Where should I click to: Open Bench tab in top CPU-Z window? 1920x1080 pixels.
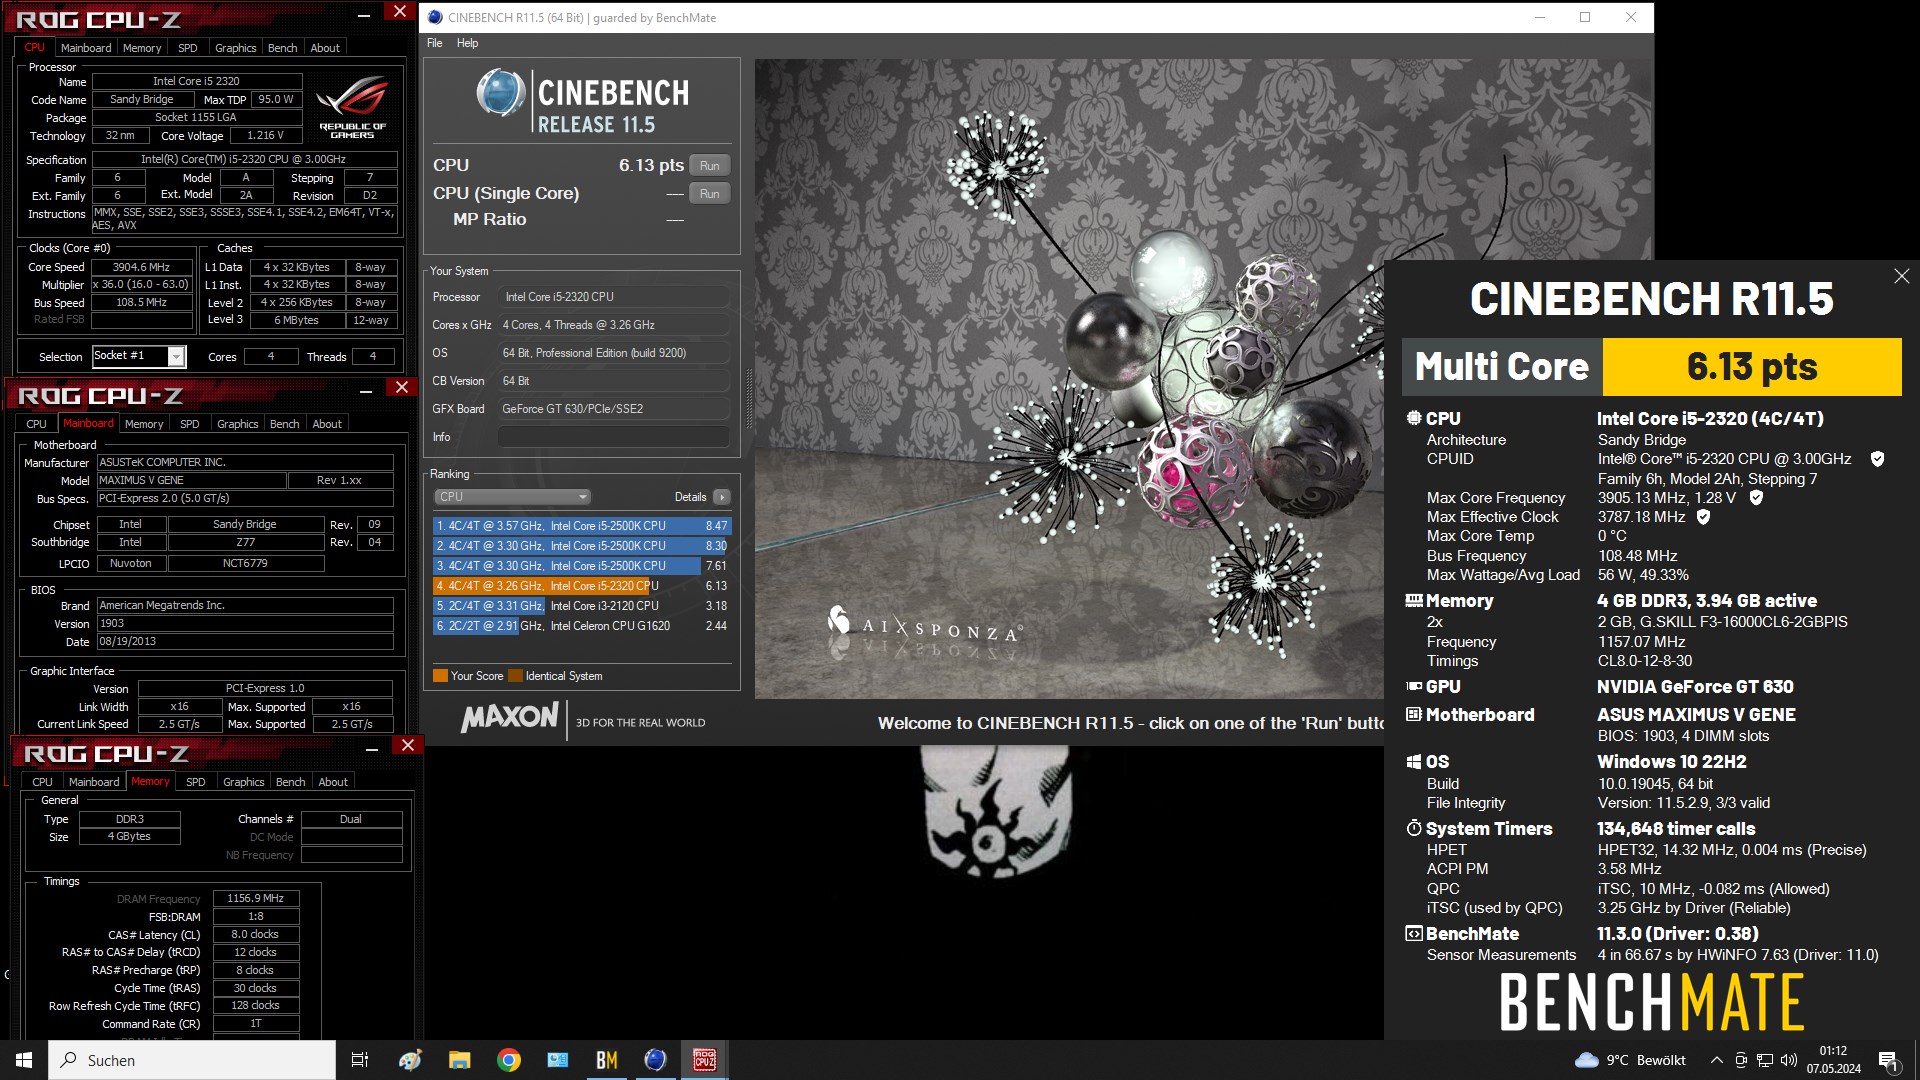pyautogui.click(x=283, y=48)
